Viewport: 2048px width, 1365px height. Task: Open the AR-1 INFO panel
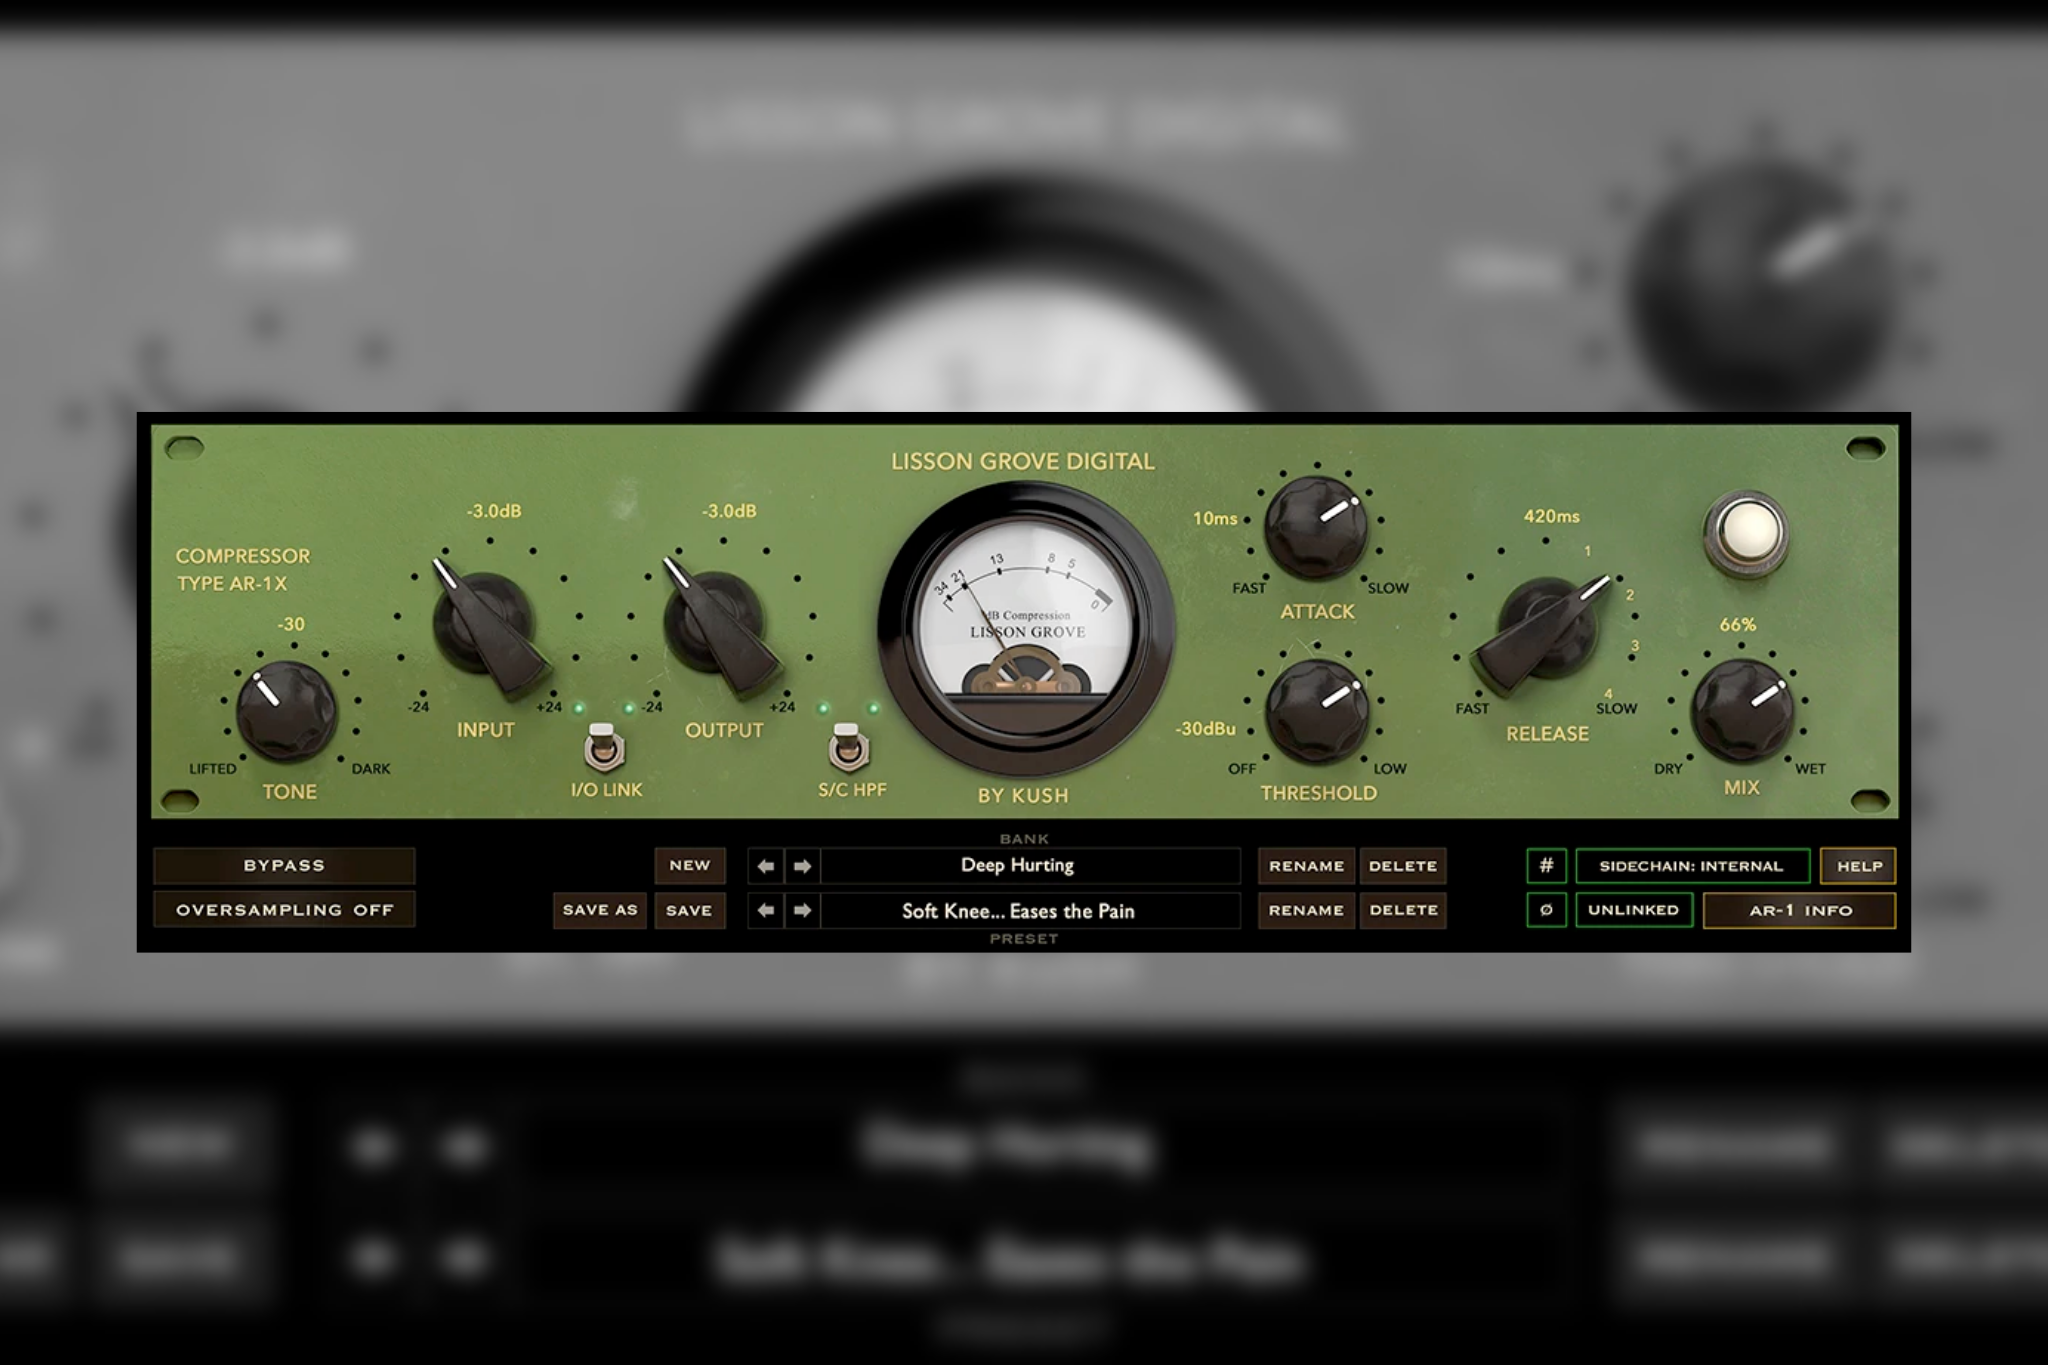[1799, 910]
